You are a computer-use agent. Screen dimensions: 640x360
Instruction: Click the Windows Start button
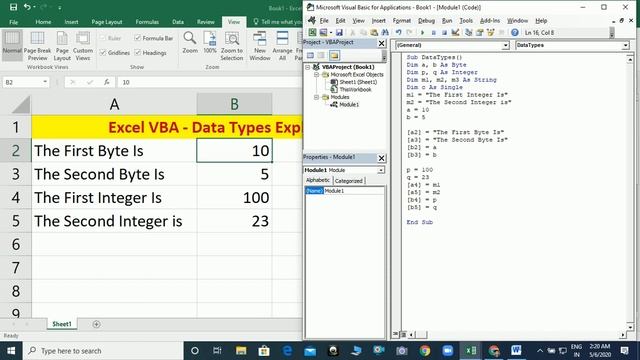tap(11, 351)
